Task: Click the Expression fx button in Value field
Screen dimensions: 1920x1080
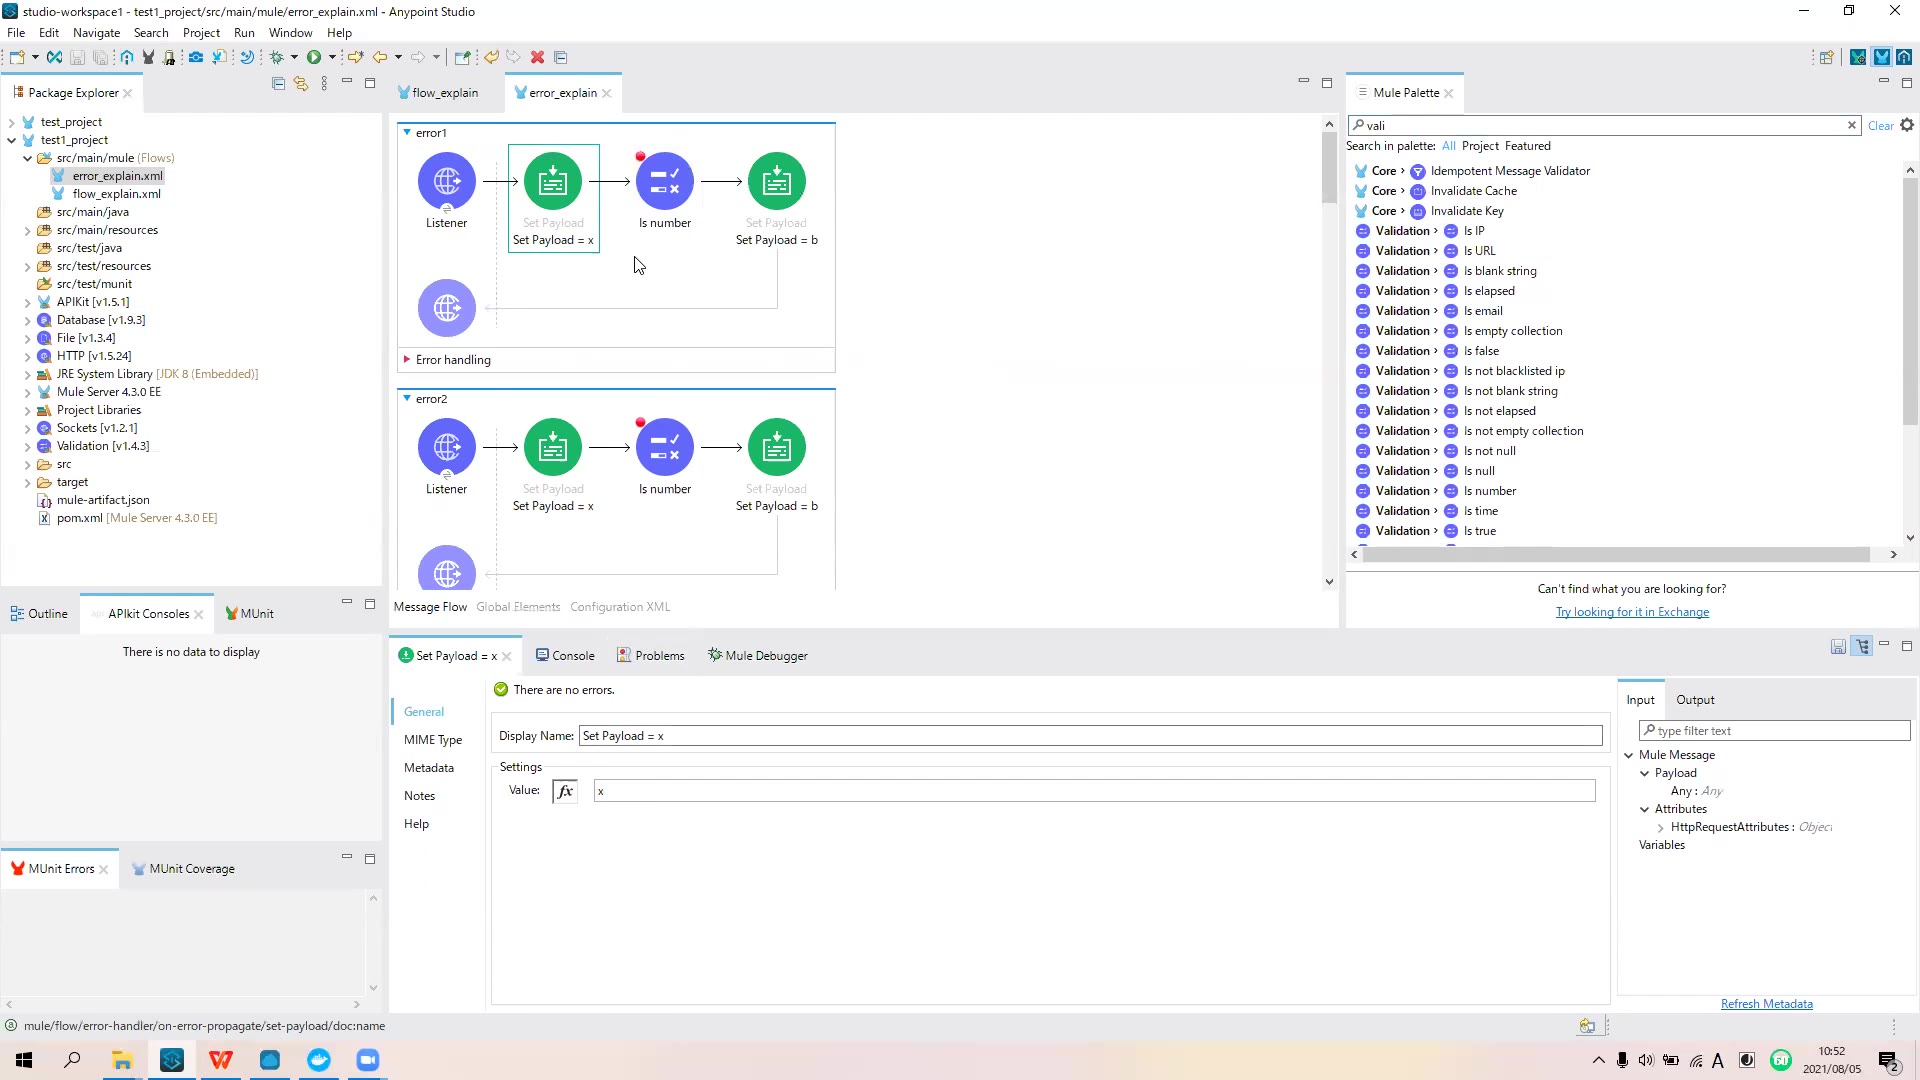Action: tap(564, 791)
